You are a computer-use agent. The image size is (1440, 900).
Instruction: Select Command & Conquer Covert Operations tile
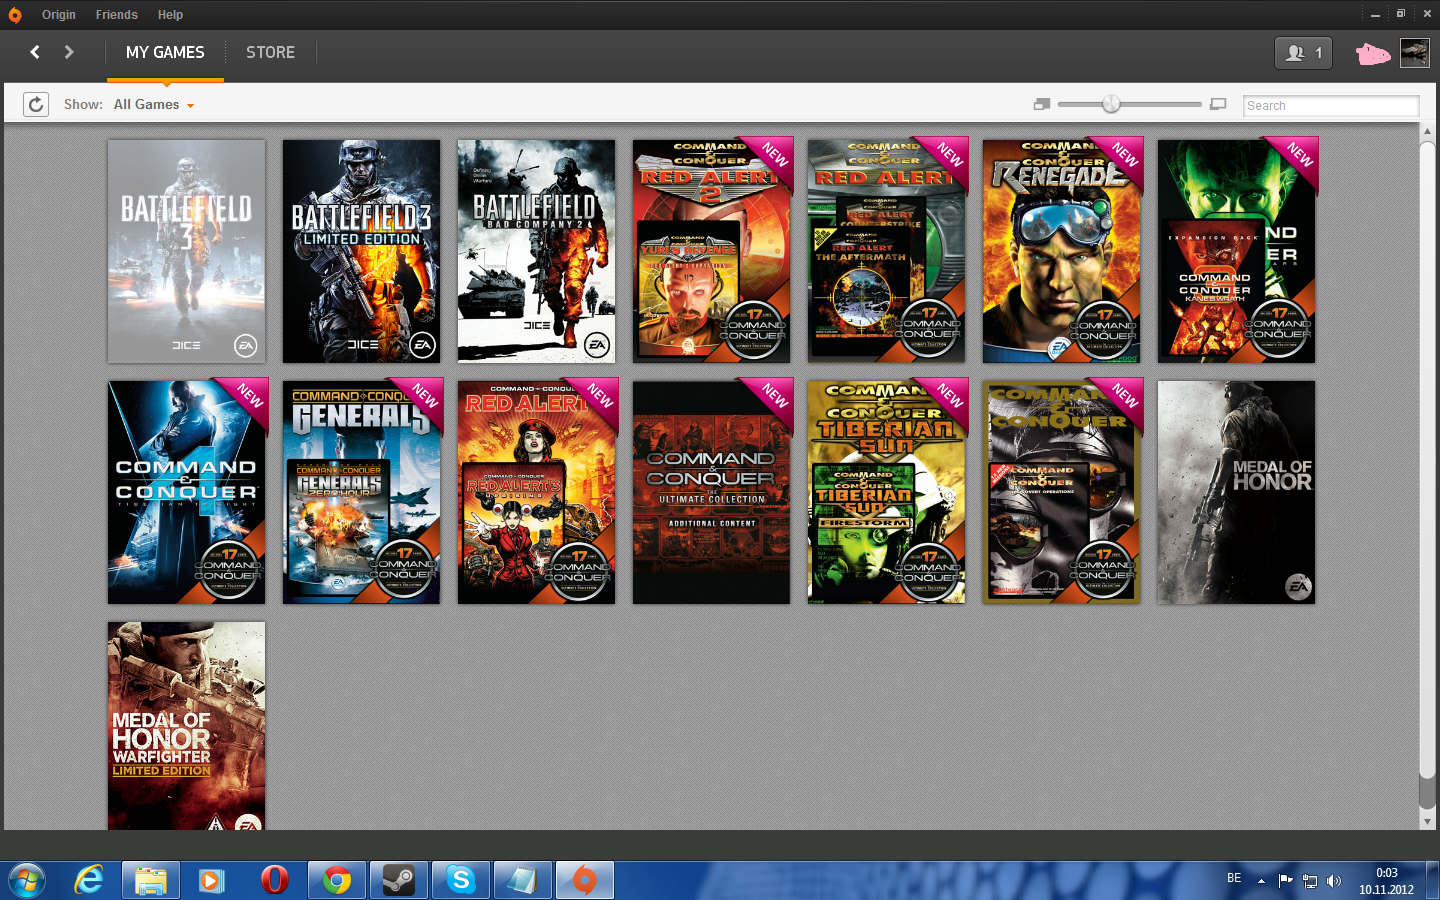pyautogui.click(x=1061, y=492)
